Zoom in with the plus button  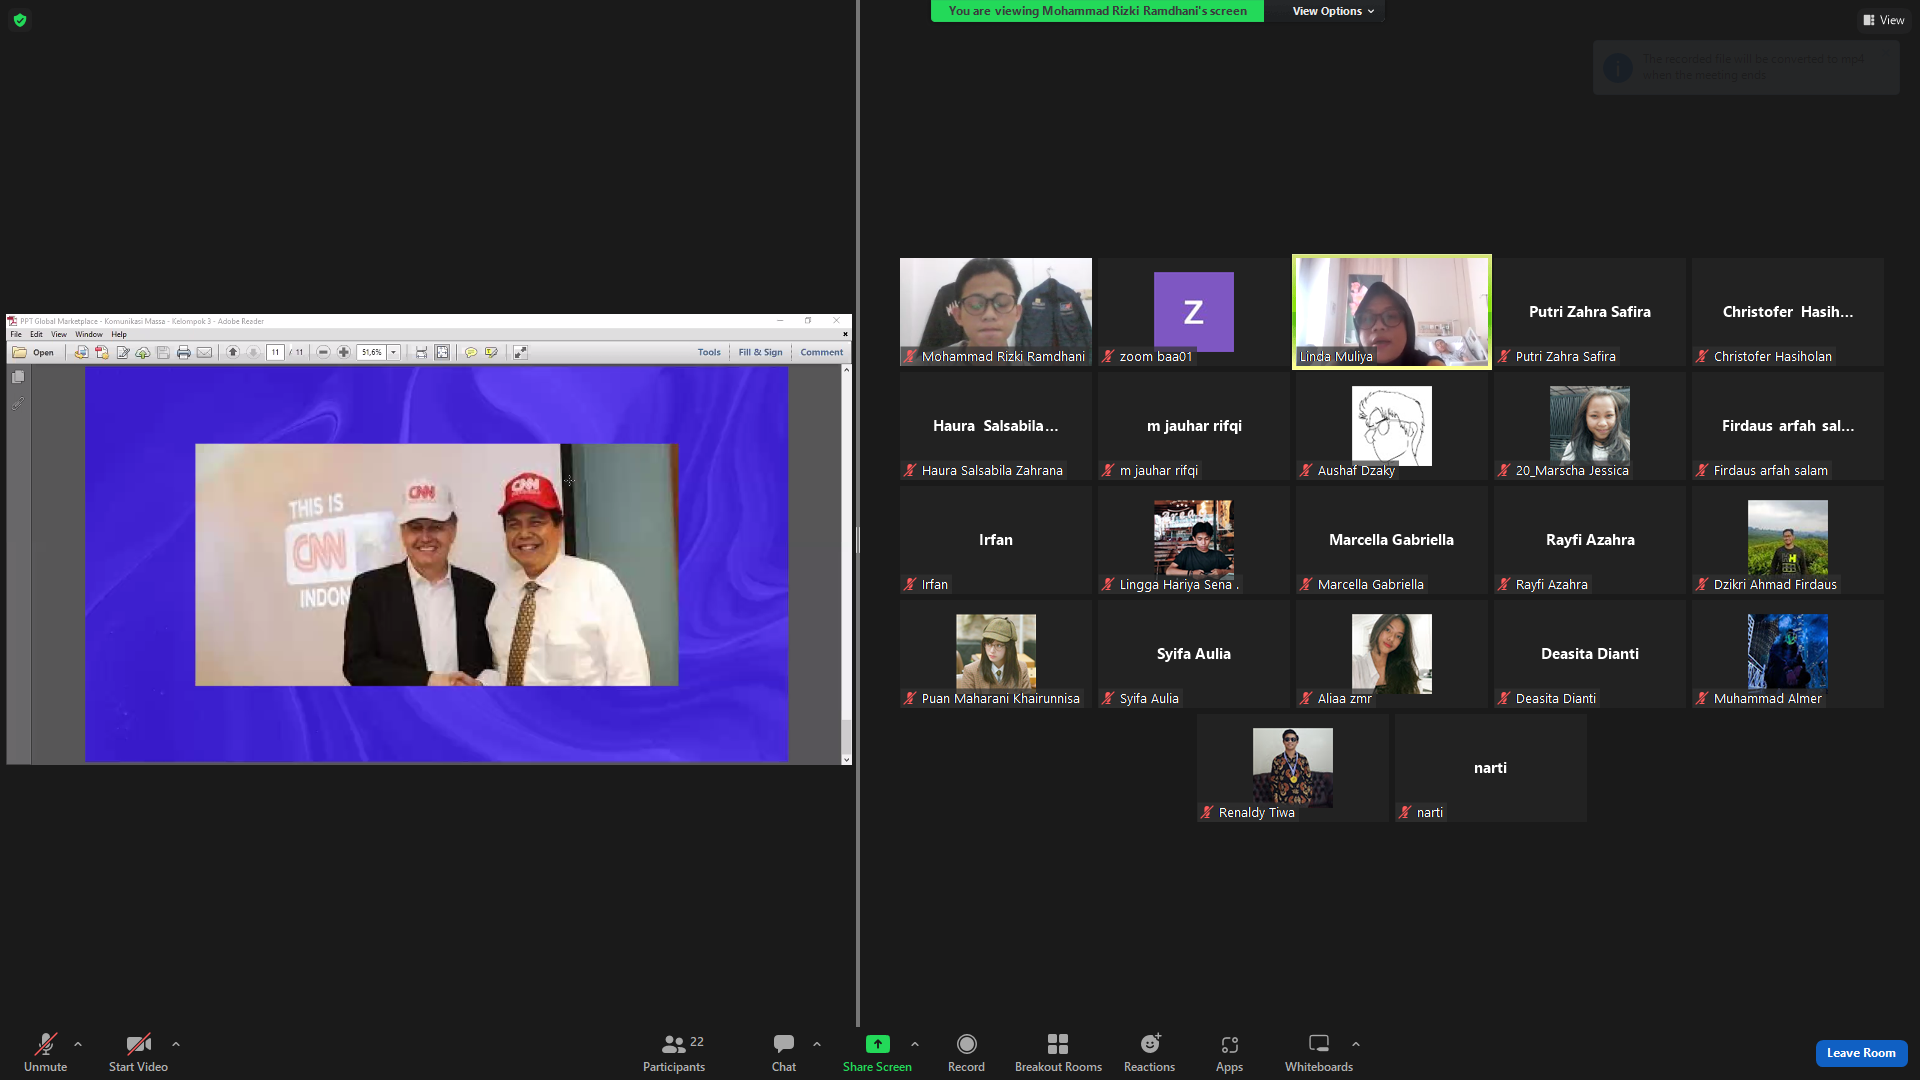[344, 352]
